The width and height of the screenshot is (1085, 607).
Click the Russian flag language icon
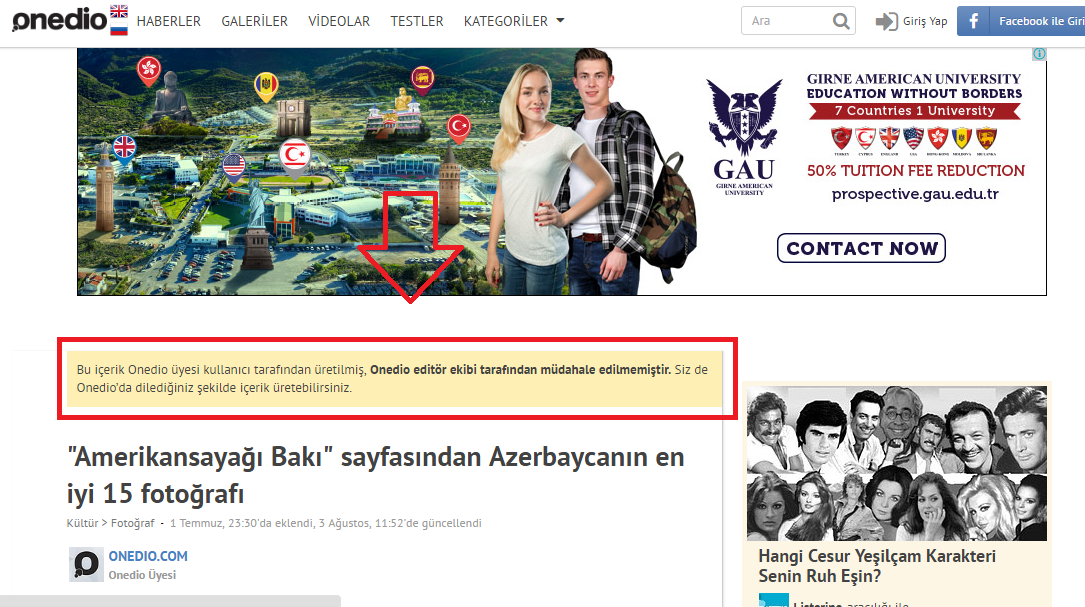click(119, 29)
